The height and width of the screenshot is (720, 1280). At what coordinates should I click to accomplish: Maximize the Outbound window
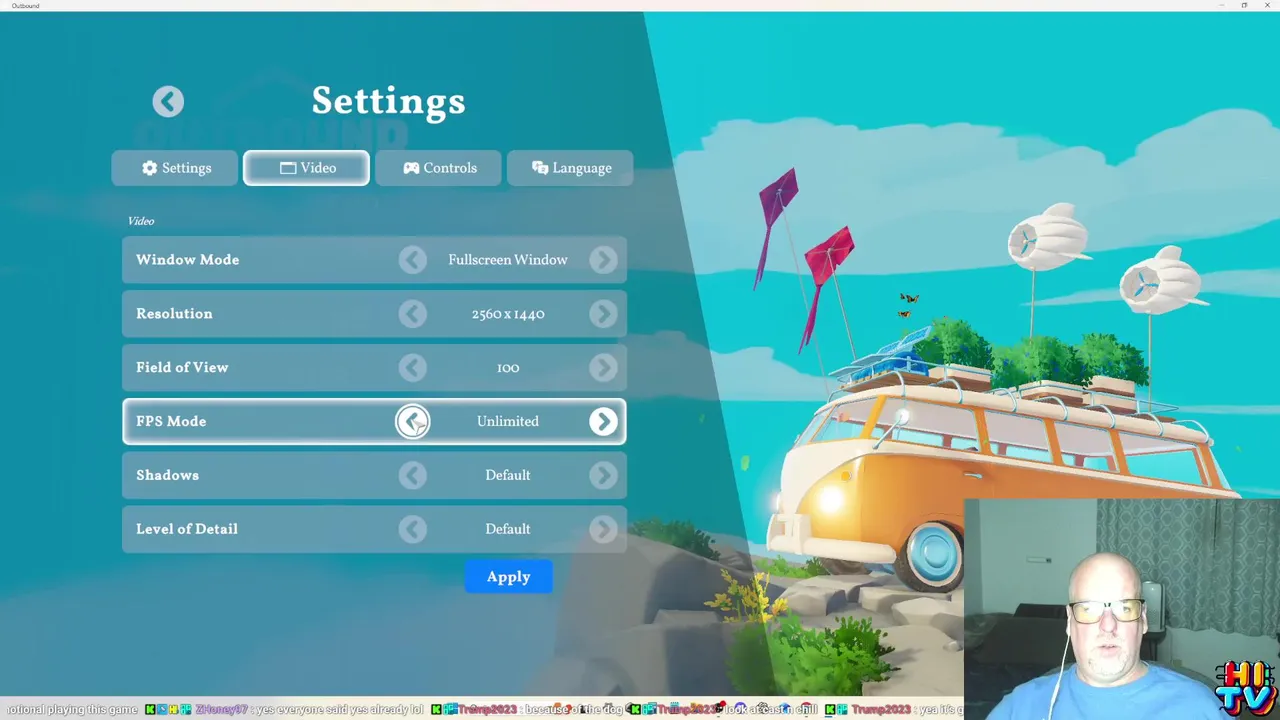[x=1244, y=5]
